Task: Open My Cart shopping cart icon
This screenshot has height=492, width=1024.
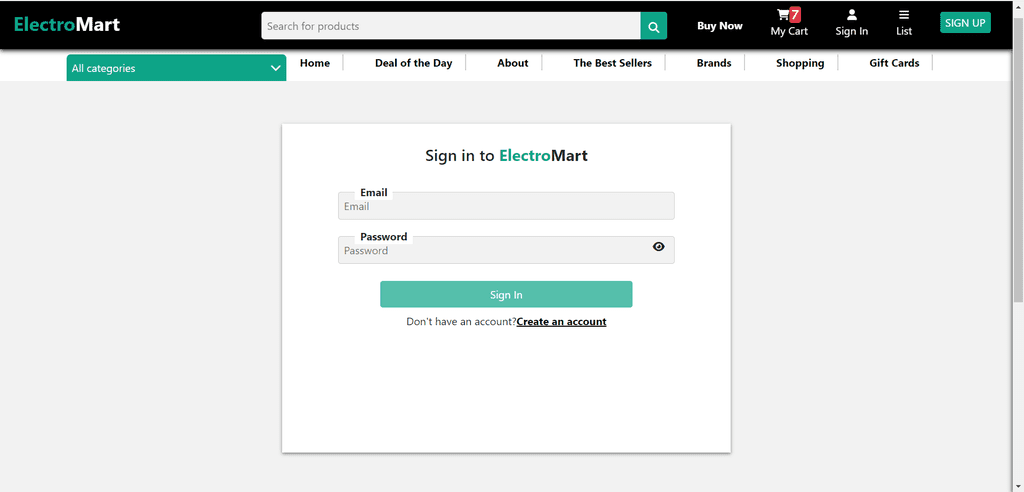Action: click(782, 15)
